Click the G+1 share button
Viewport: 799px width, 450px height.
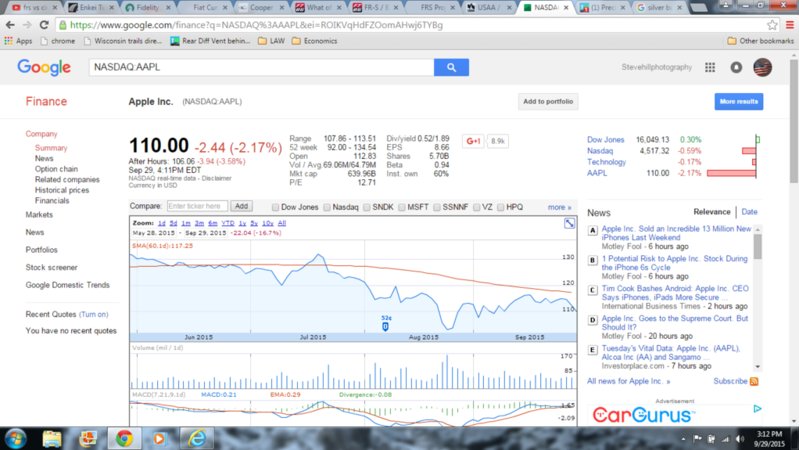(473, 141)
